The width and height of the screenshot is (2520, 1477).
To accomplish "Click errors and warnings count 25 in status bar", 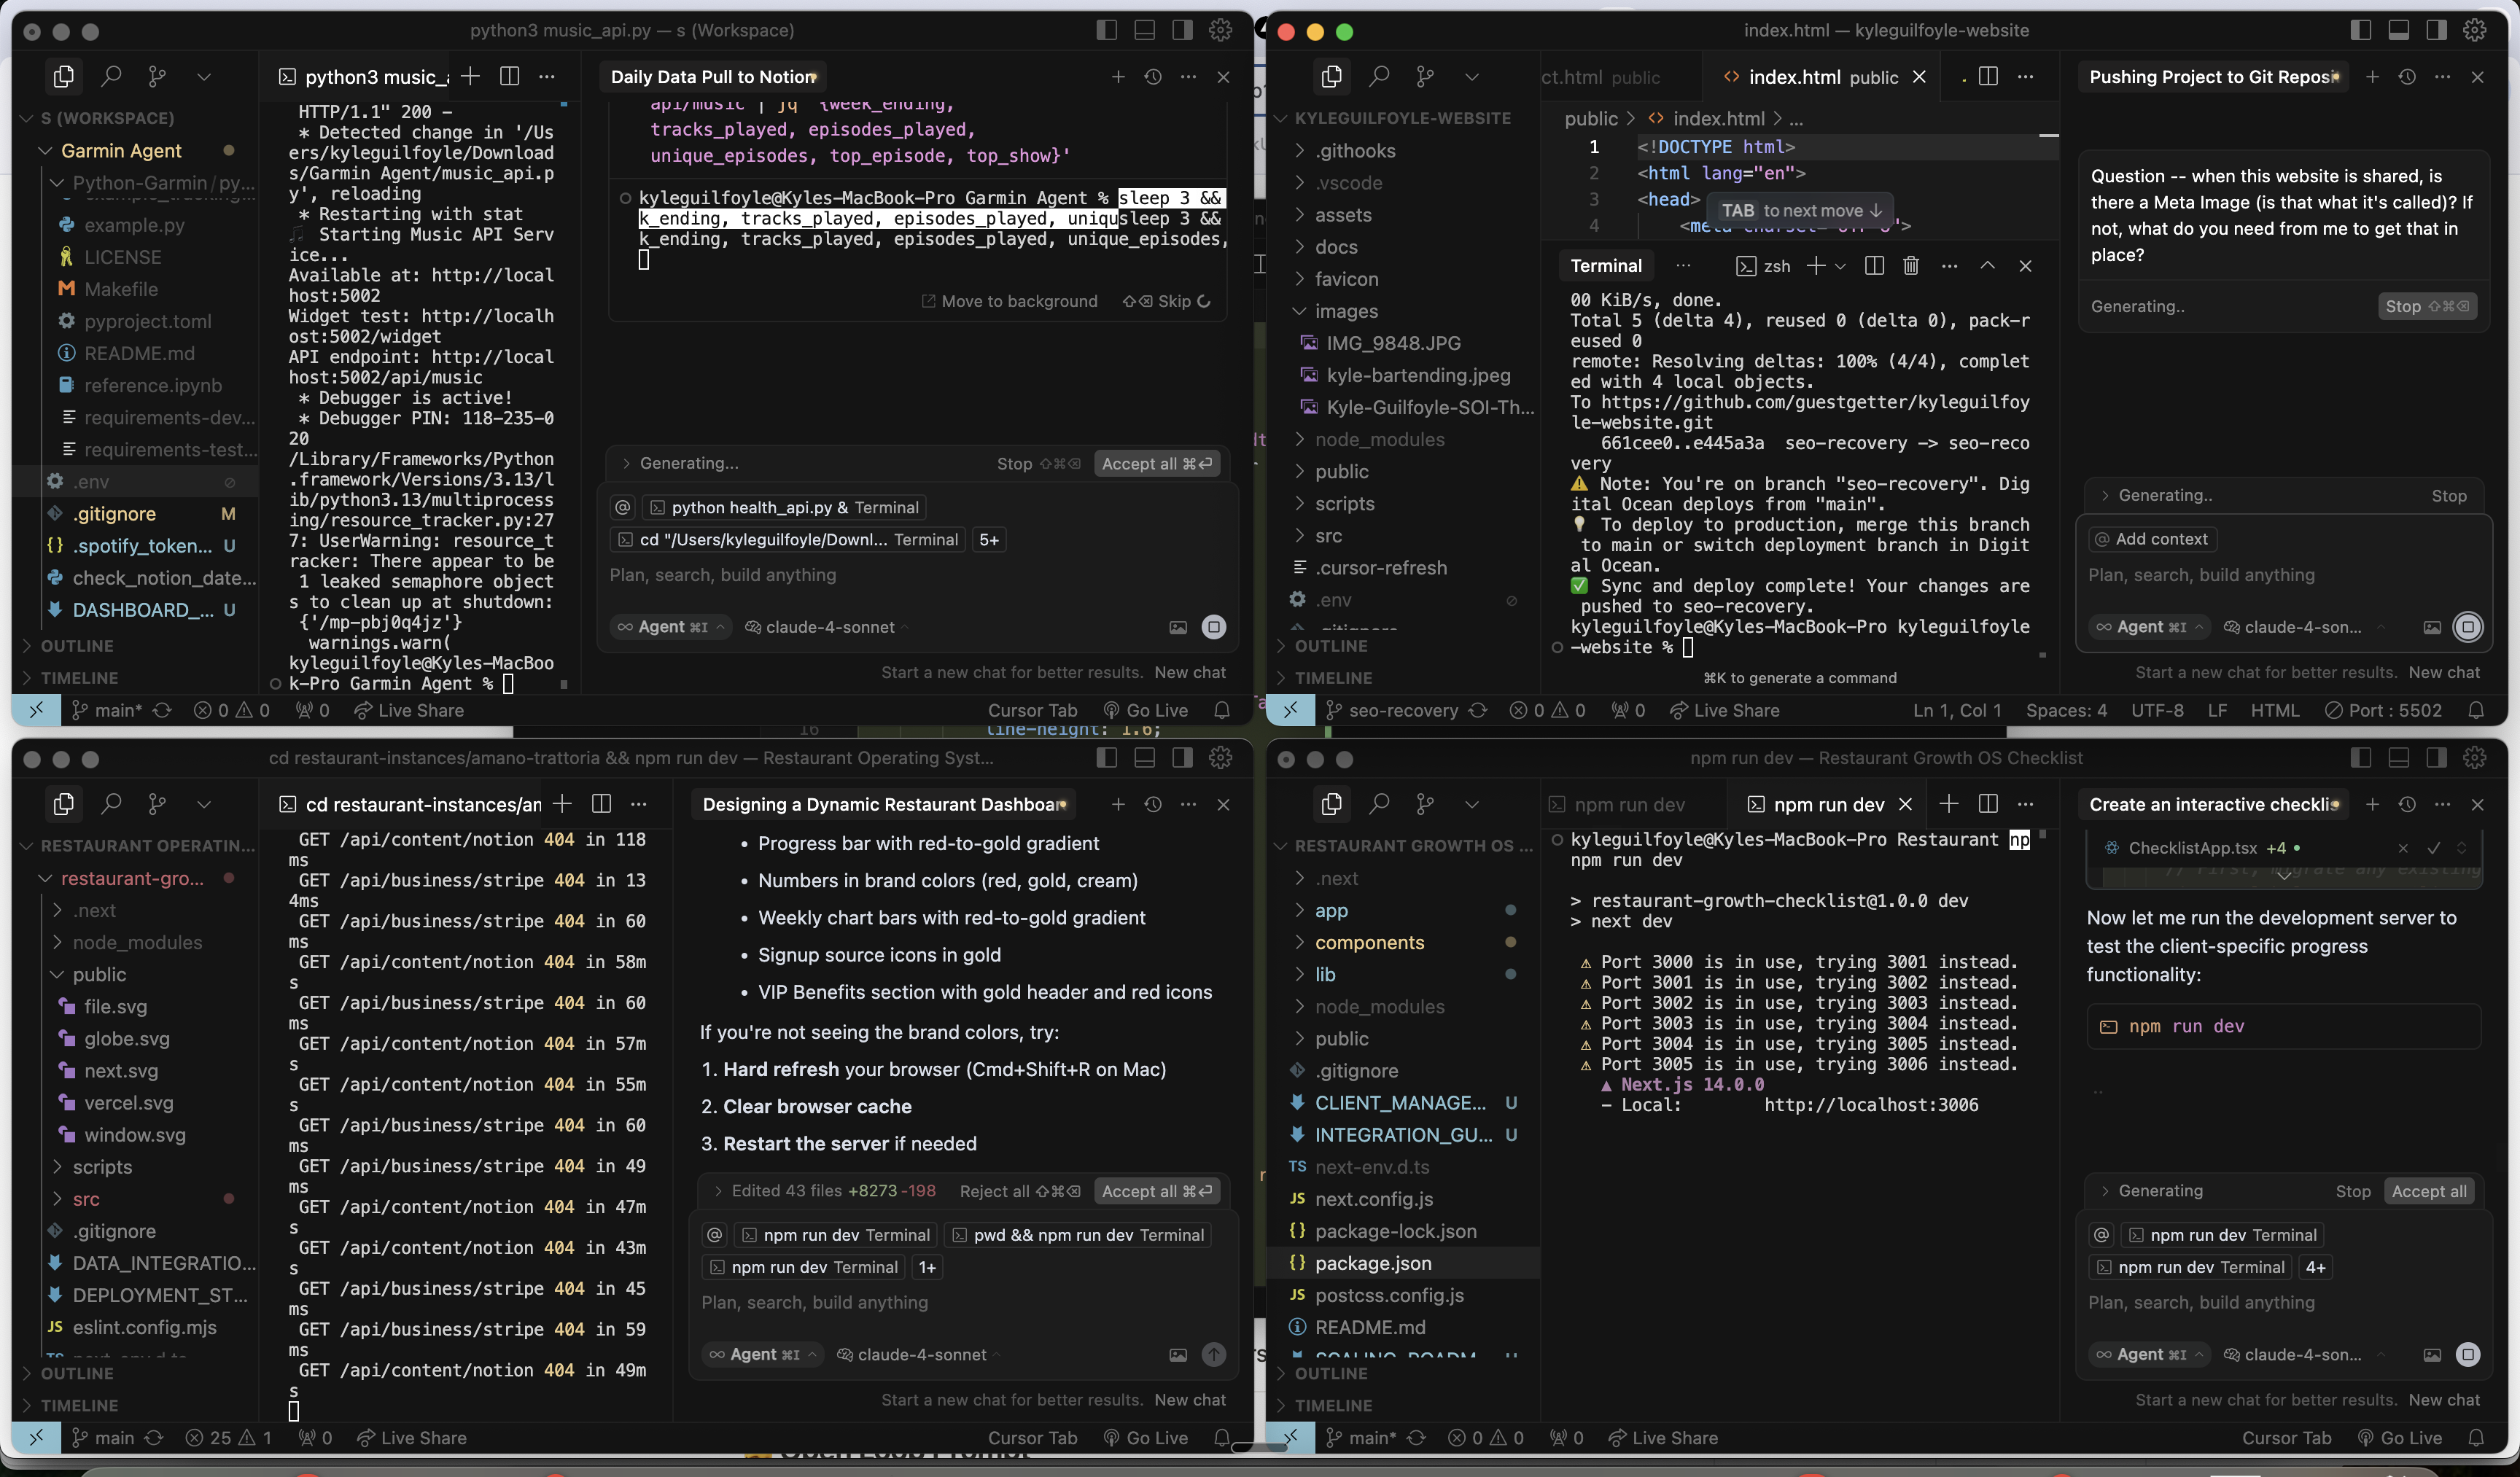I will click(228, 1438).
